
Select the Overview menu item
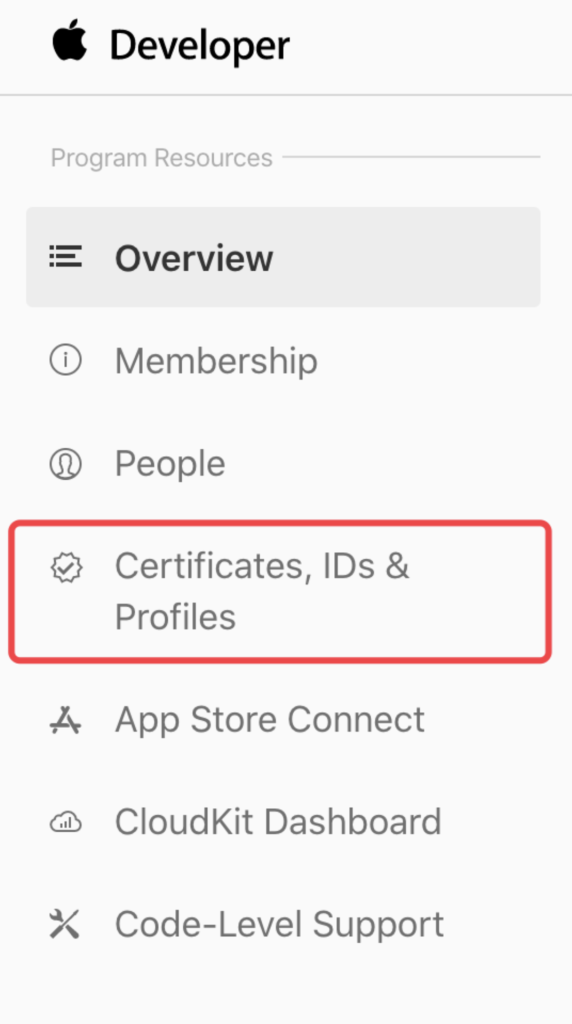(x=283, y=257)
